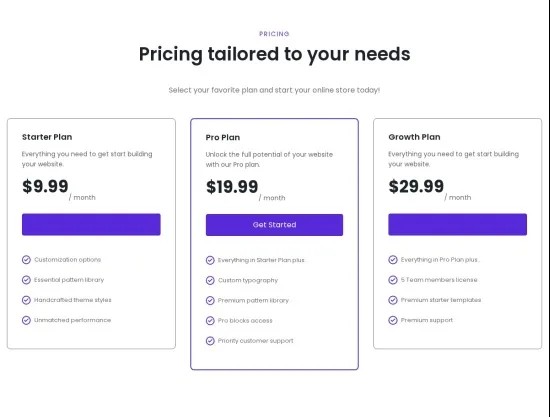Image resolution: width=550 pixels, height=417 pixels.
Task: Click checkmark icon beside Custom typography
Action: tap(210, 280)
